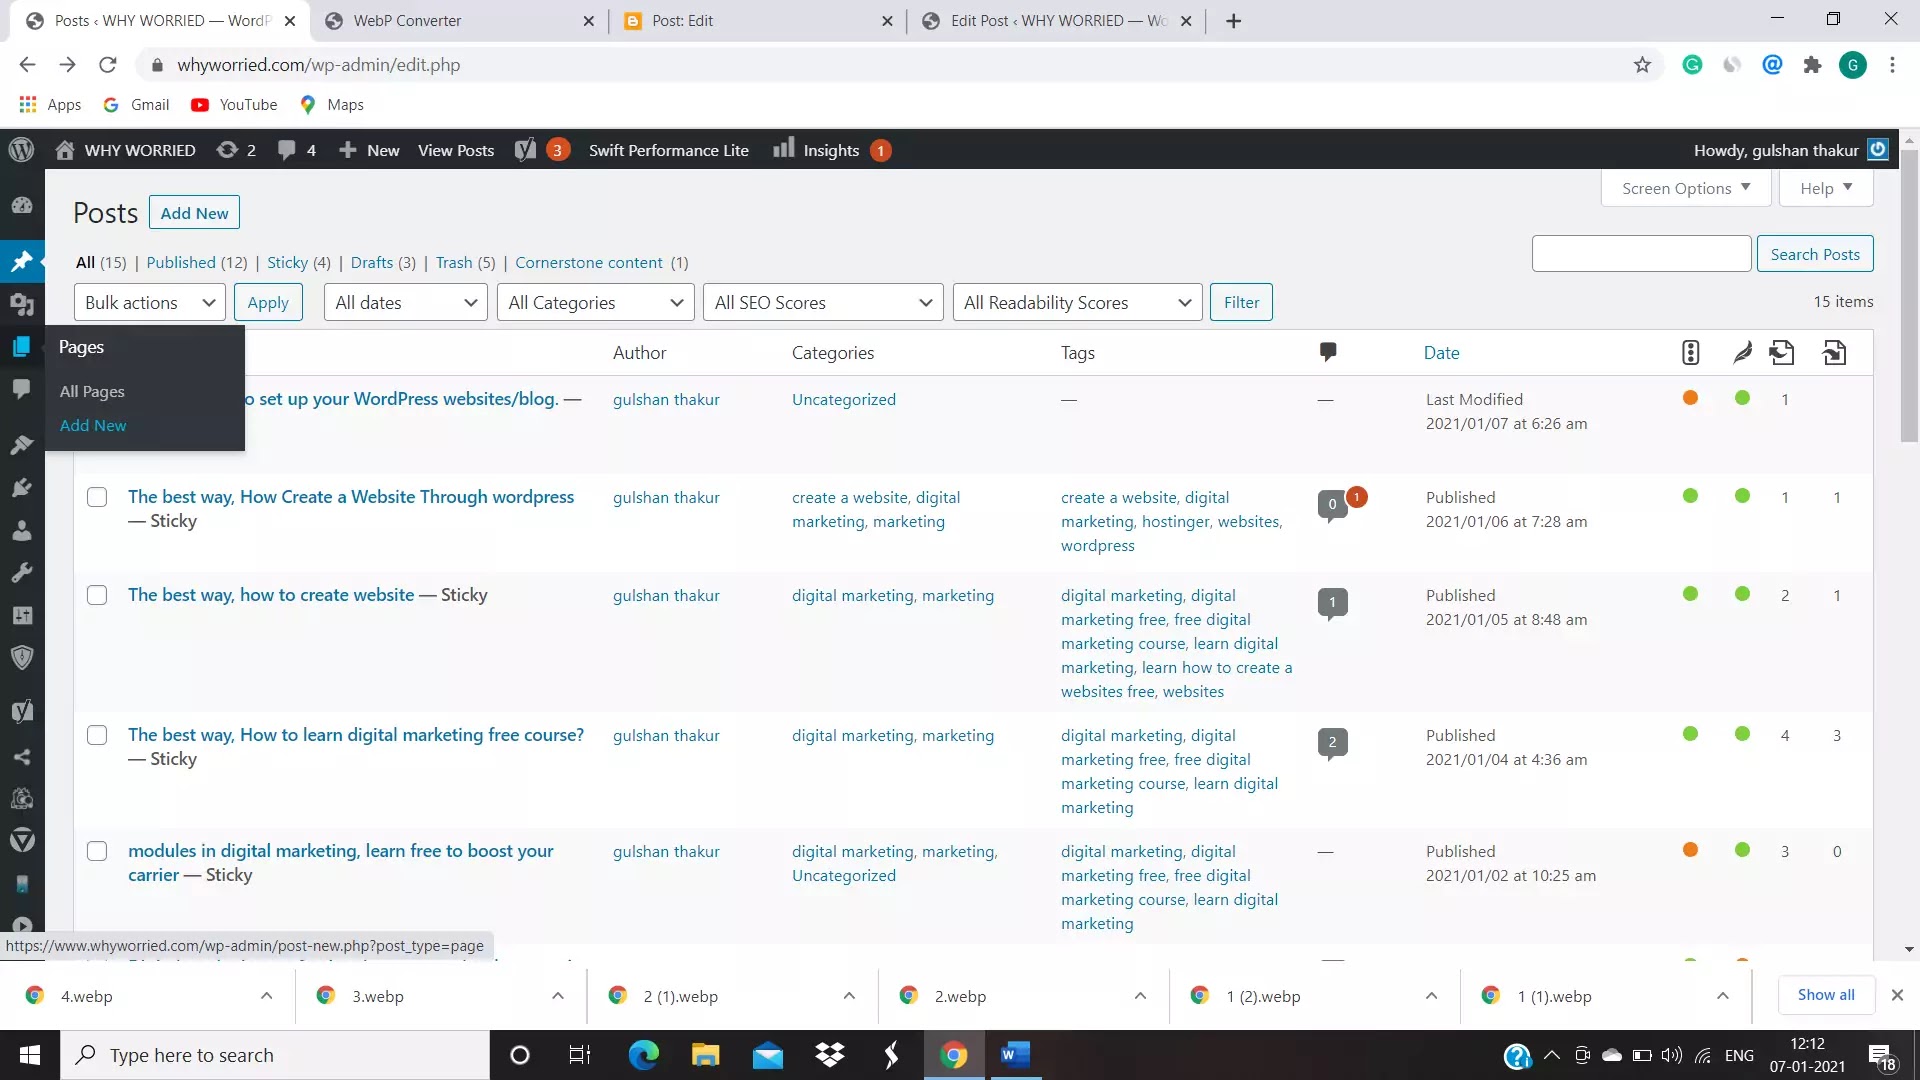This screenshot has width=1920, height=1080.
Task: Open Appearance paintbrush sidebar icon
Action: (22, 445)
